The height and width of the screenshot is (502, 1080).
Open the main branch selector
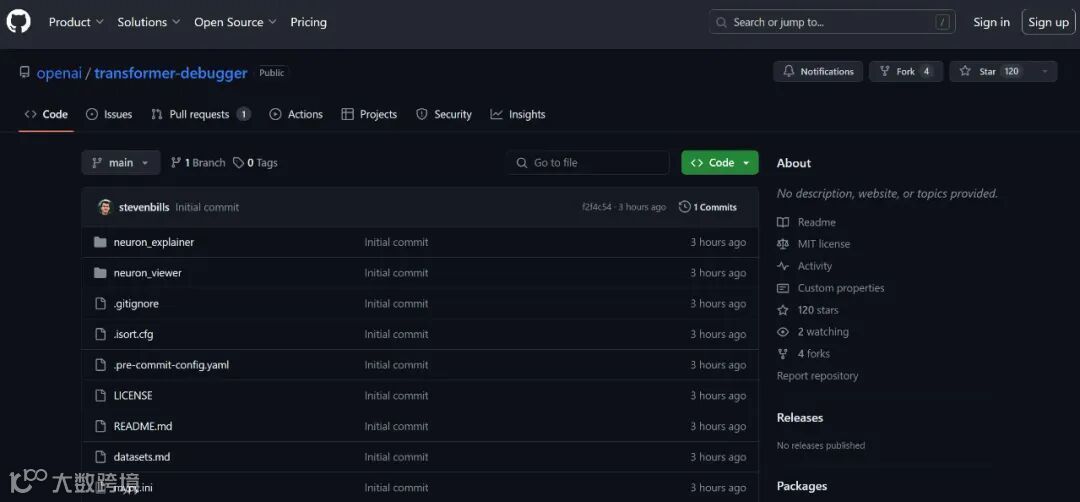tap(121, 163)
